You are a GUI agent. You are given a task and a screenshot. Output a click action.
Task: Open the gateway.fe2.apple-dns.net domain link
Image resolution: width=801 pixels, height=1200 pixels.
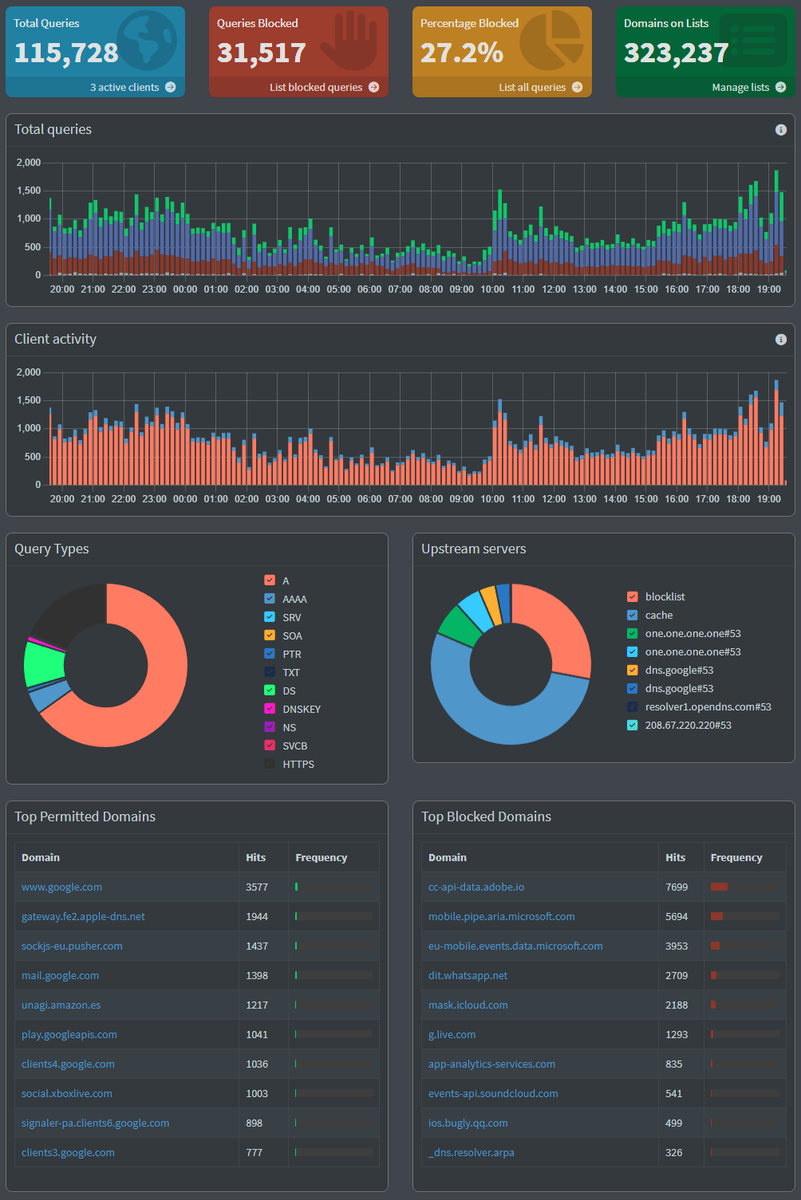83,916
